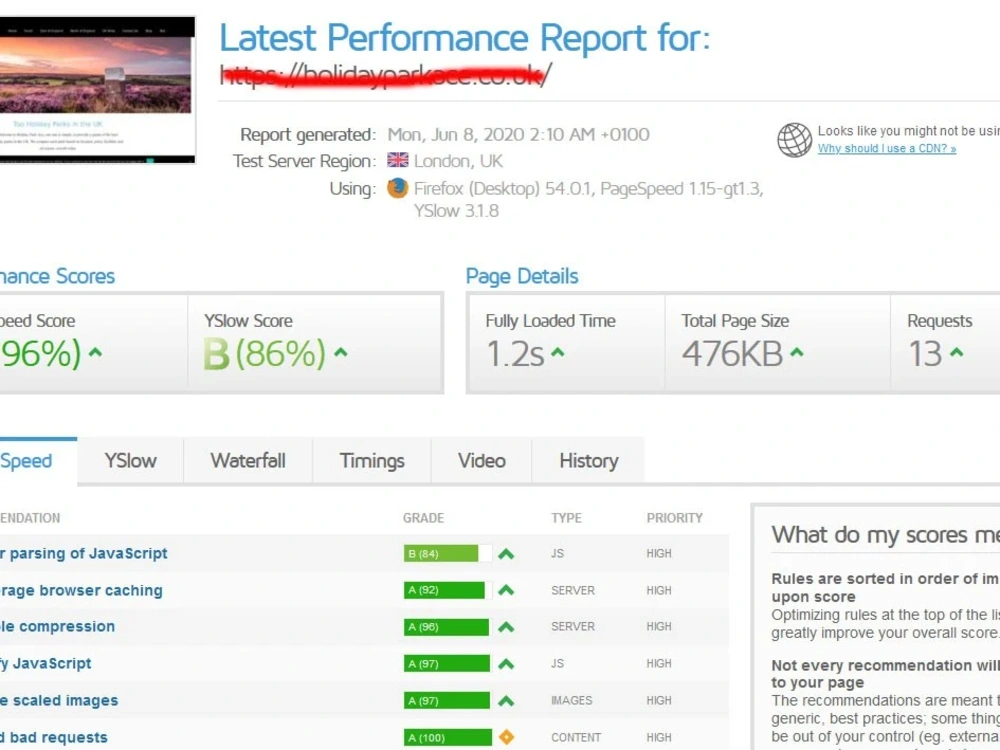Click 'London, UK' server region text
1000x750 pixels.
pos(458,161)
